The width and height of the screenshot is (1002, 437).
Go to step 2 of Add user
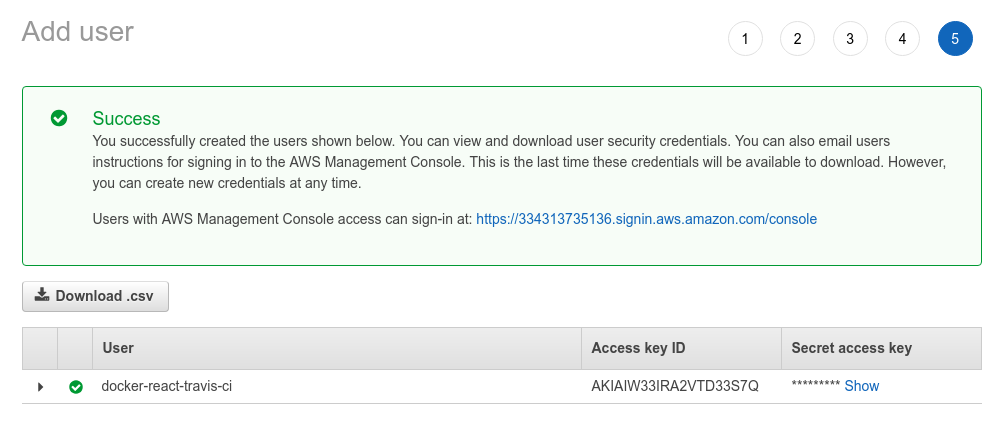(x=798, y=39)
